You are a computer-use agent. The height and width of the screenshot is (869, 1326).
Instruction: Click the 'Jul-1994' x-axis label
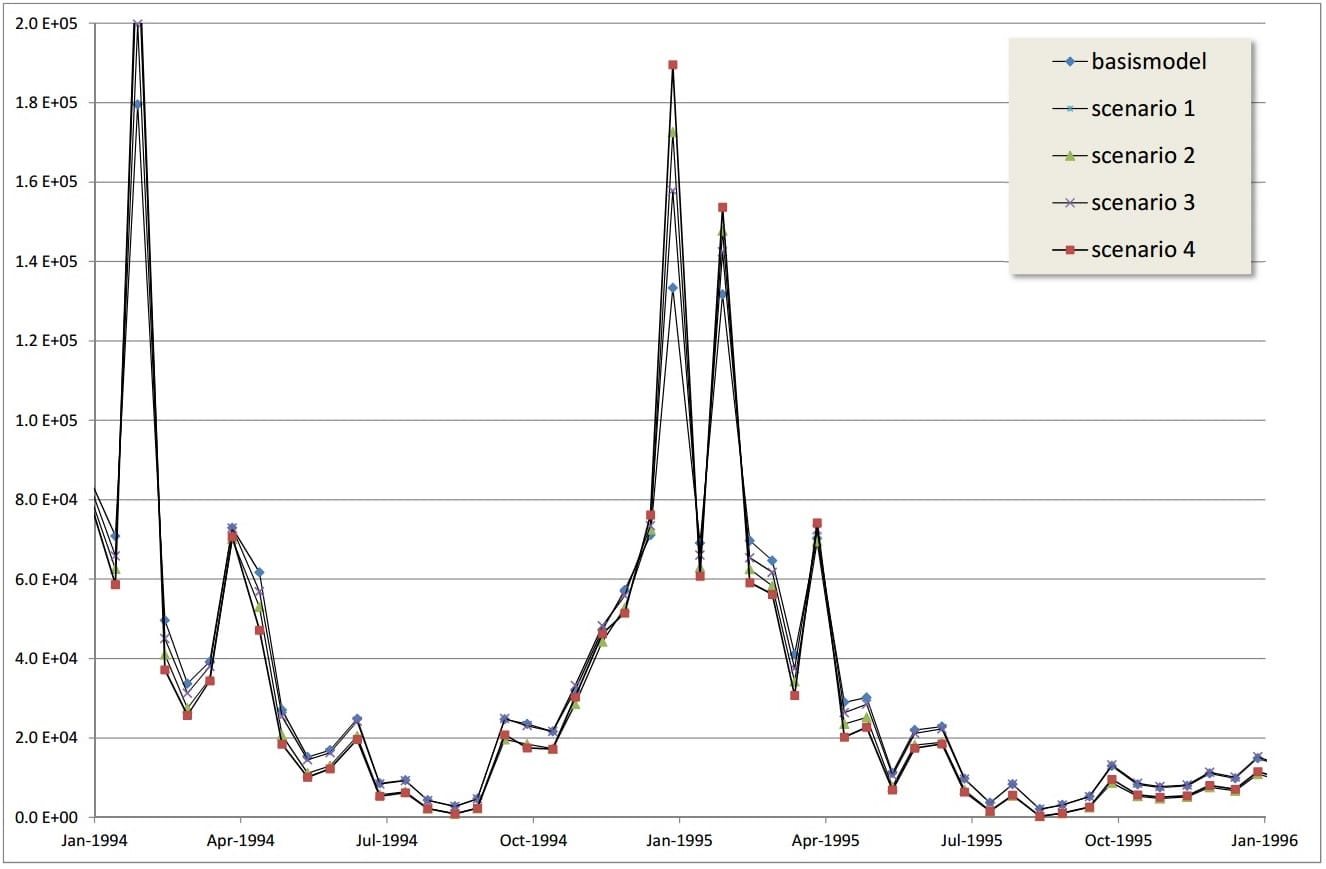click(386, 841)
